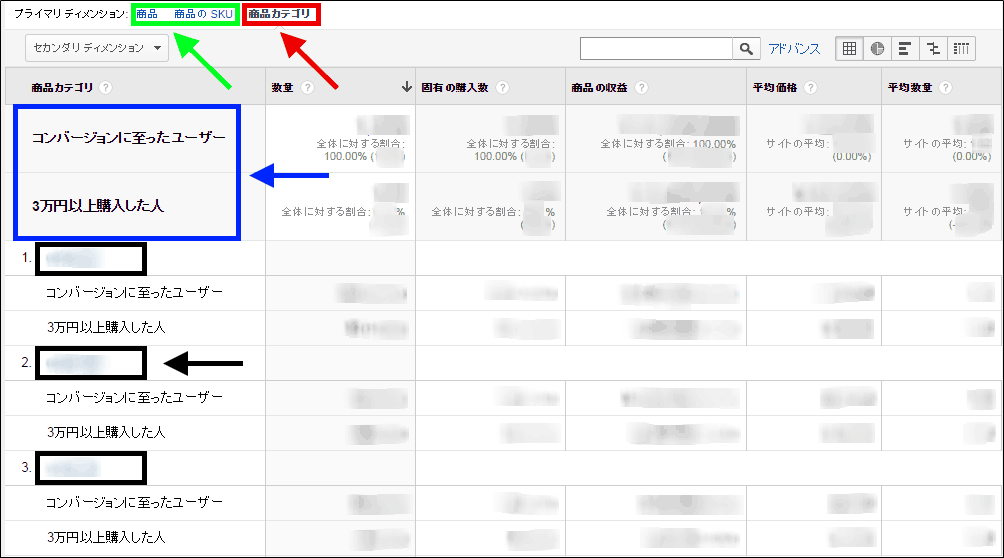This screenshot has height=558, width=1004.
Task: Click the magnifier search button
Action: click(x=746, y=49)
